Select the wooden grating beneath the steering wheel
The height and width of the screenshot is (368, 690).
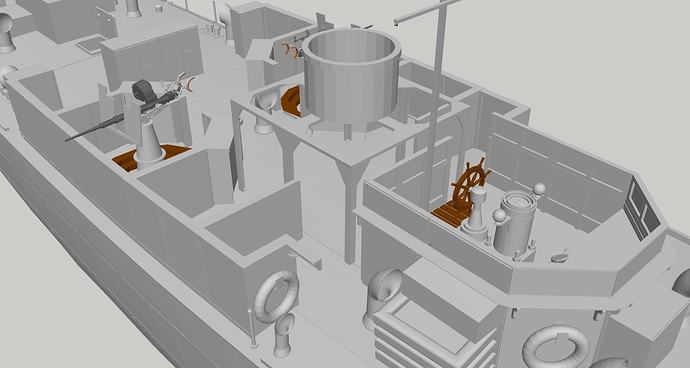pos(451,213)
